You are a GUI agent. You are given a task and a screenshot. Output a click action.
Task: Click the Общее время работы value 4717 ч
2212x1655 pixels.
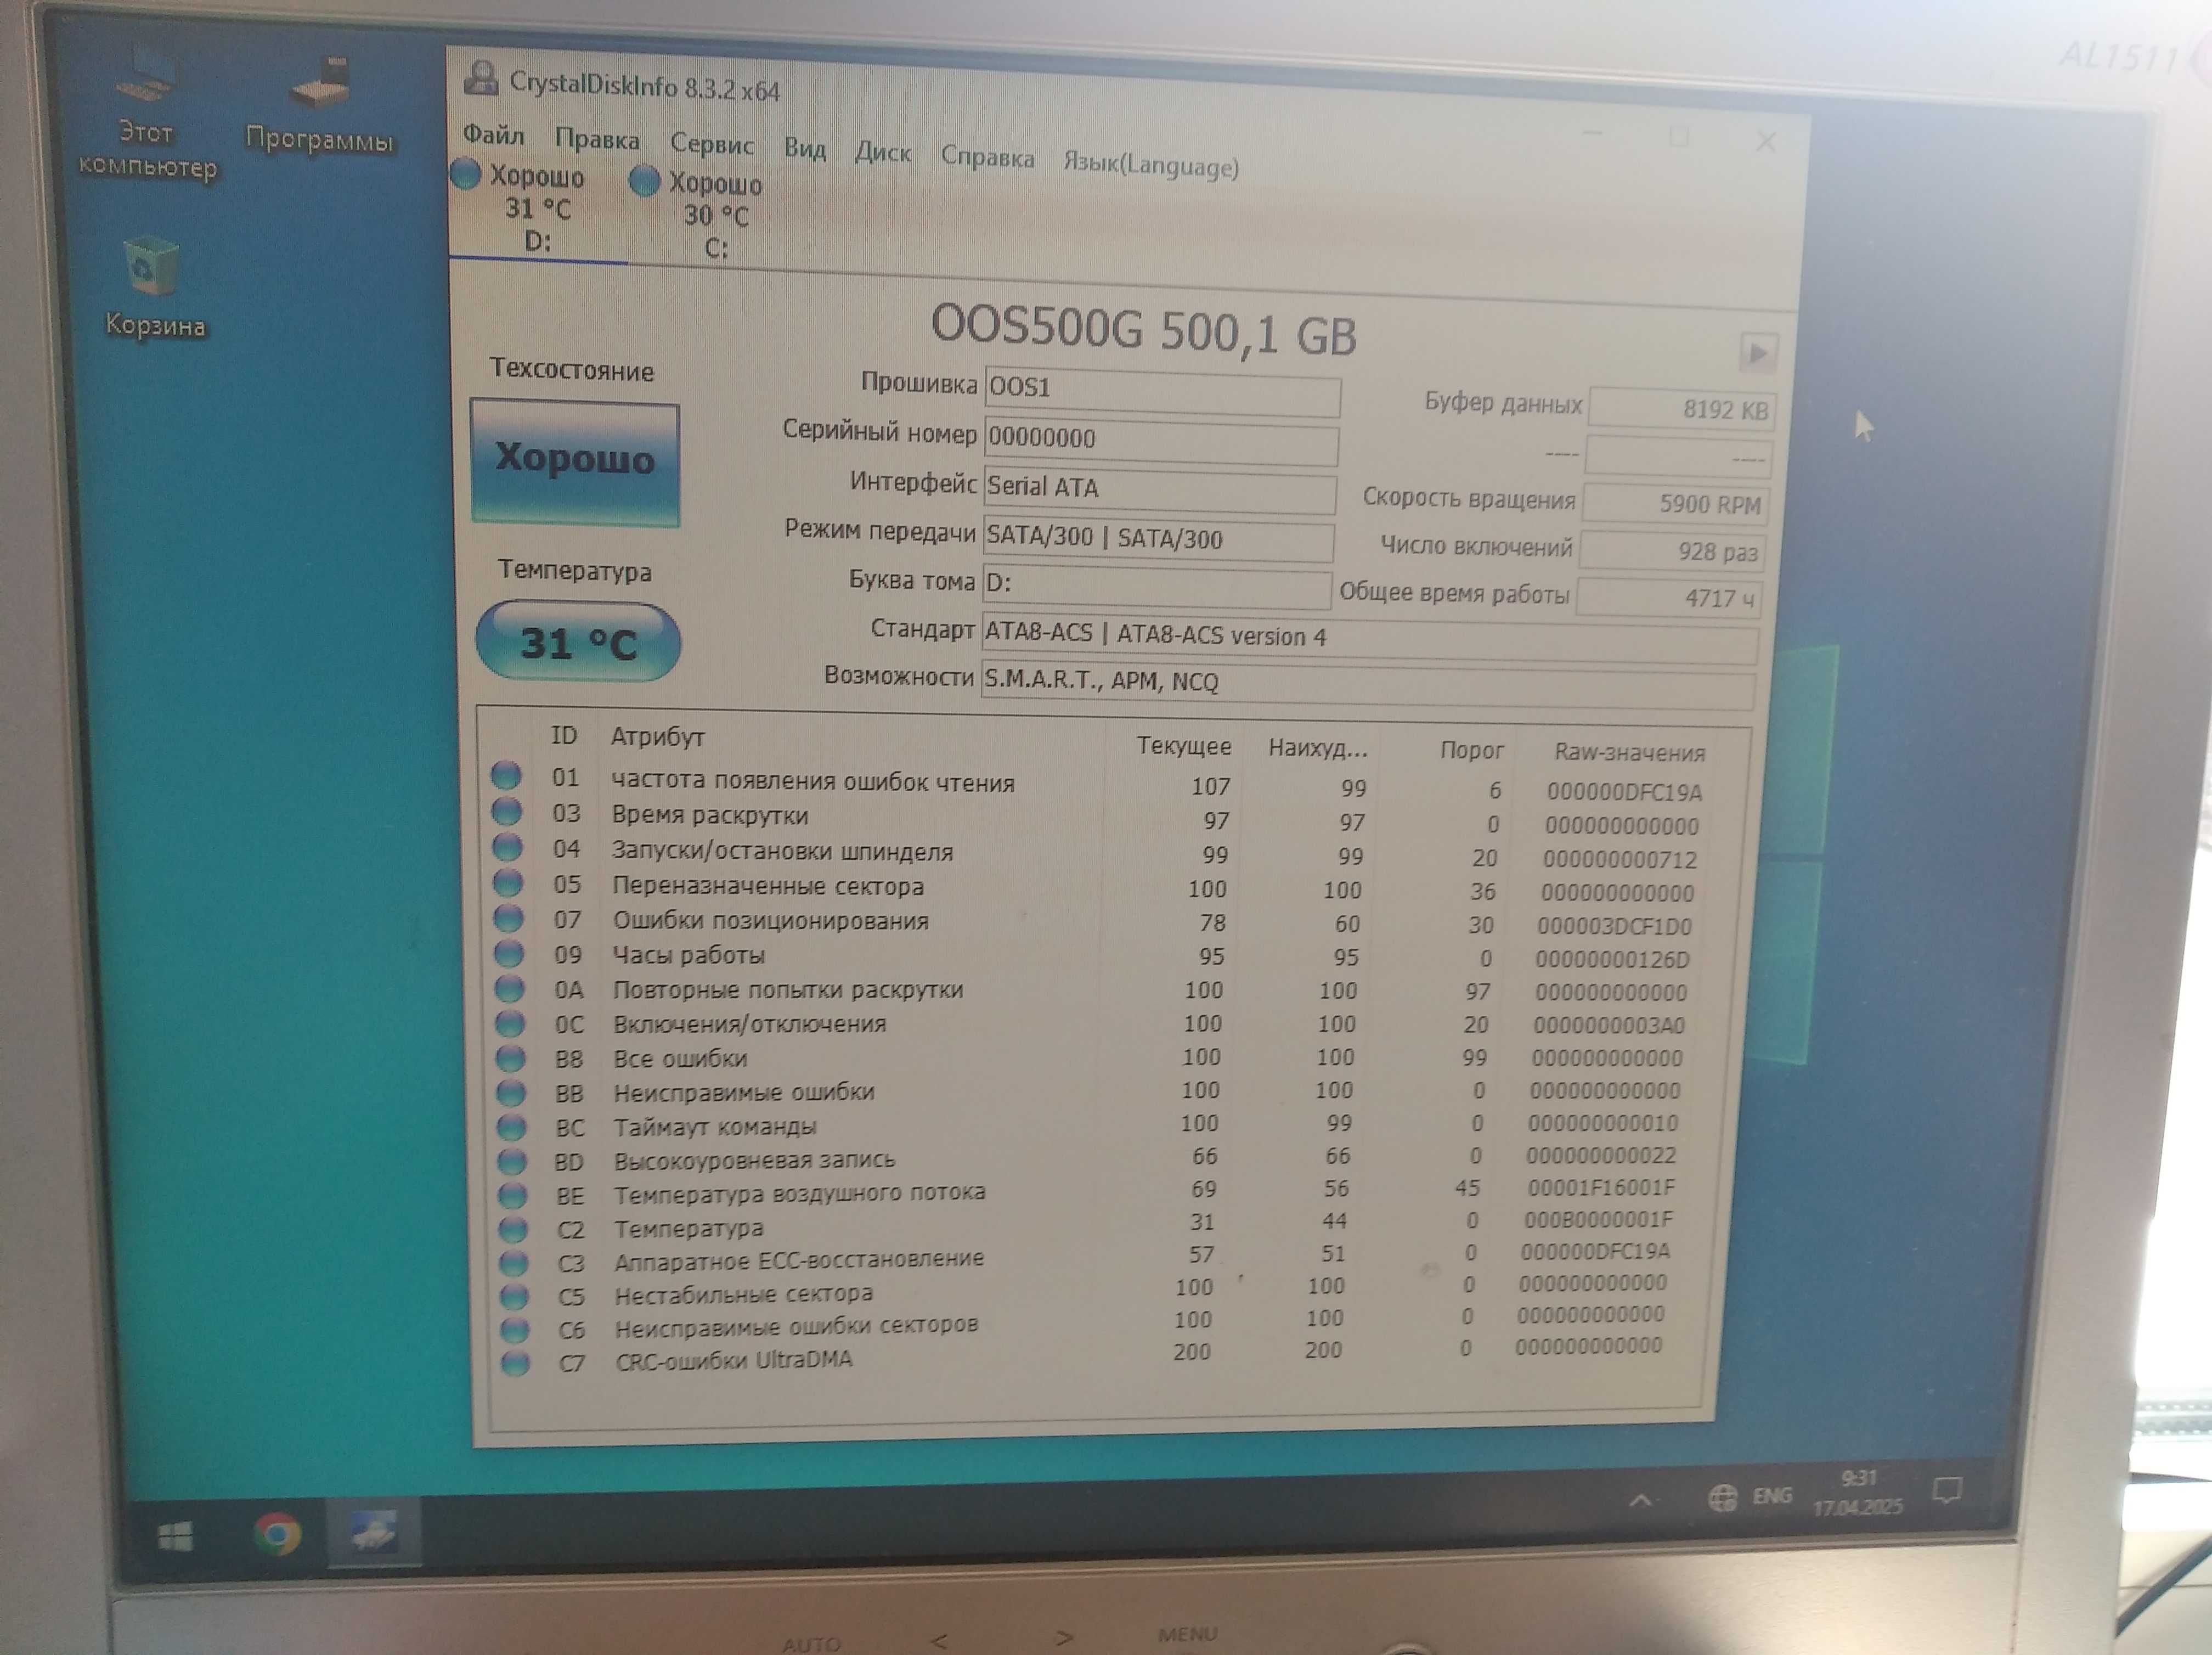pyautogui.click(x=1668, y=597)
